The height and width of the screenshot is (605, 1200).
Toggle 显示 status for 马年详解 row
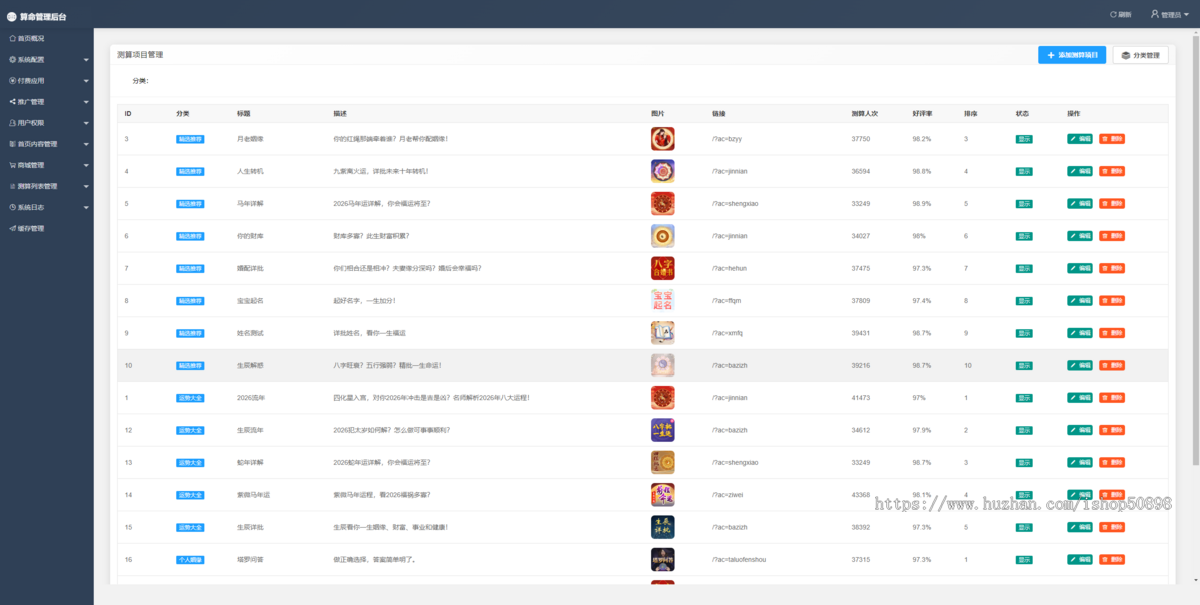[x=1024, y=204]
